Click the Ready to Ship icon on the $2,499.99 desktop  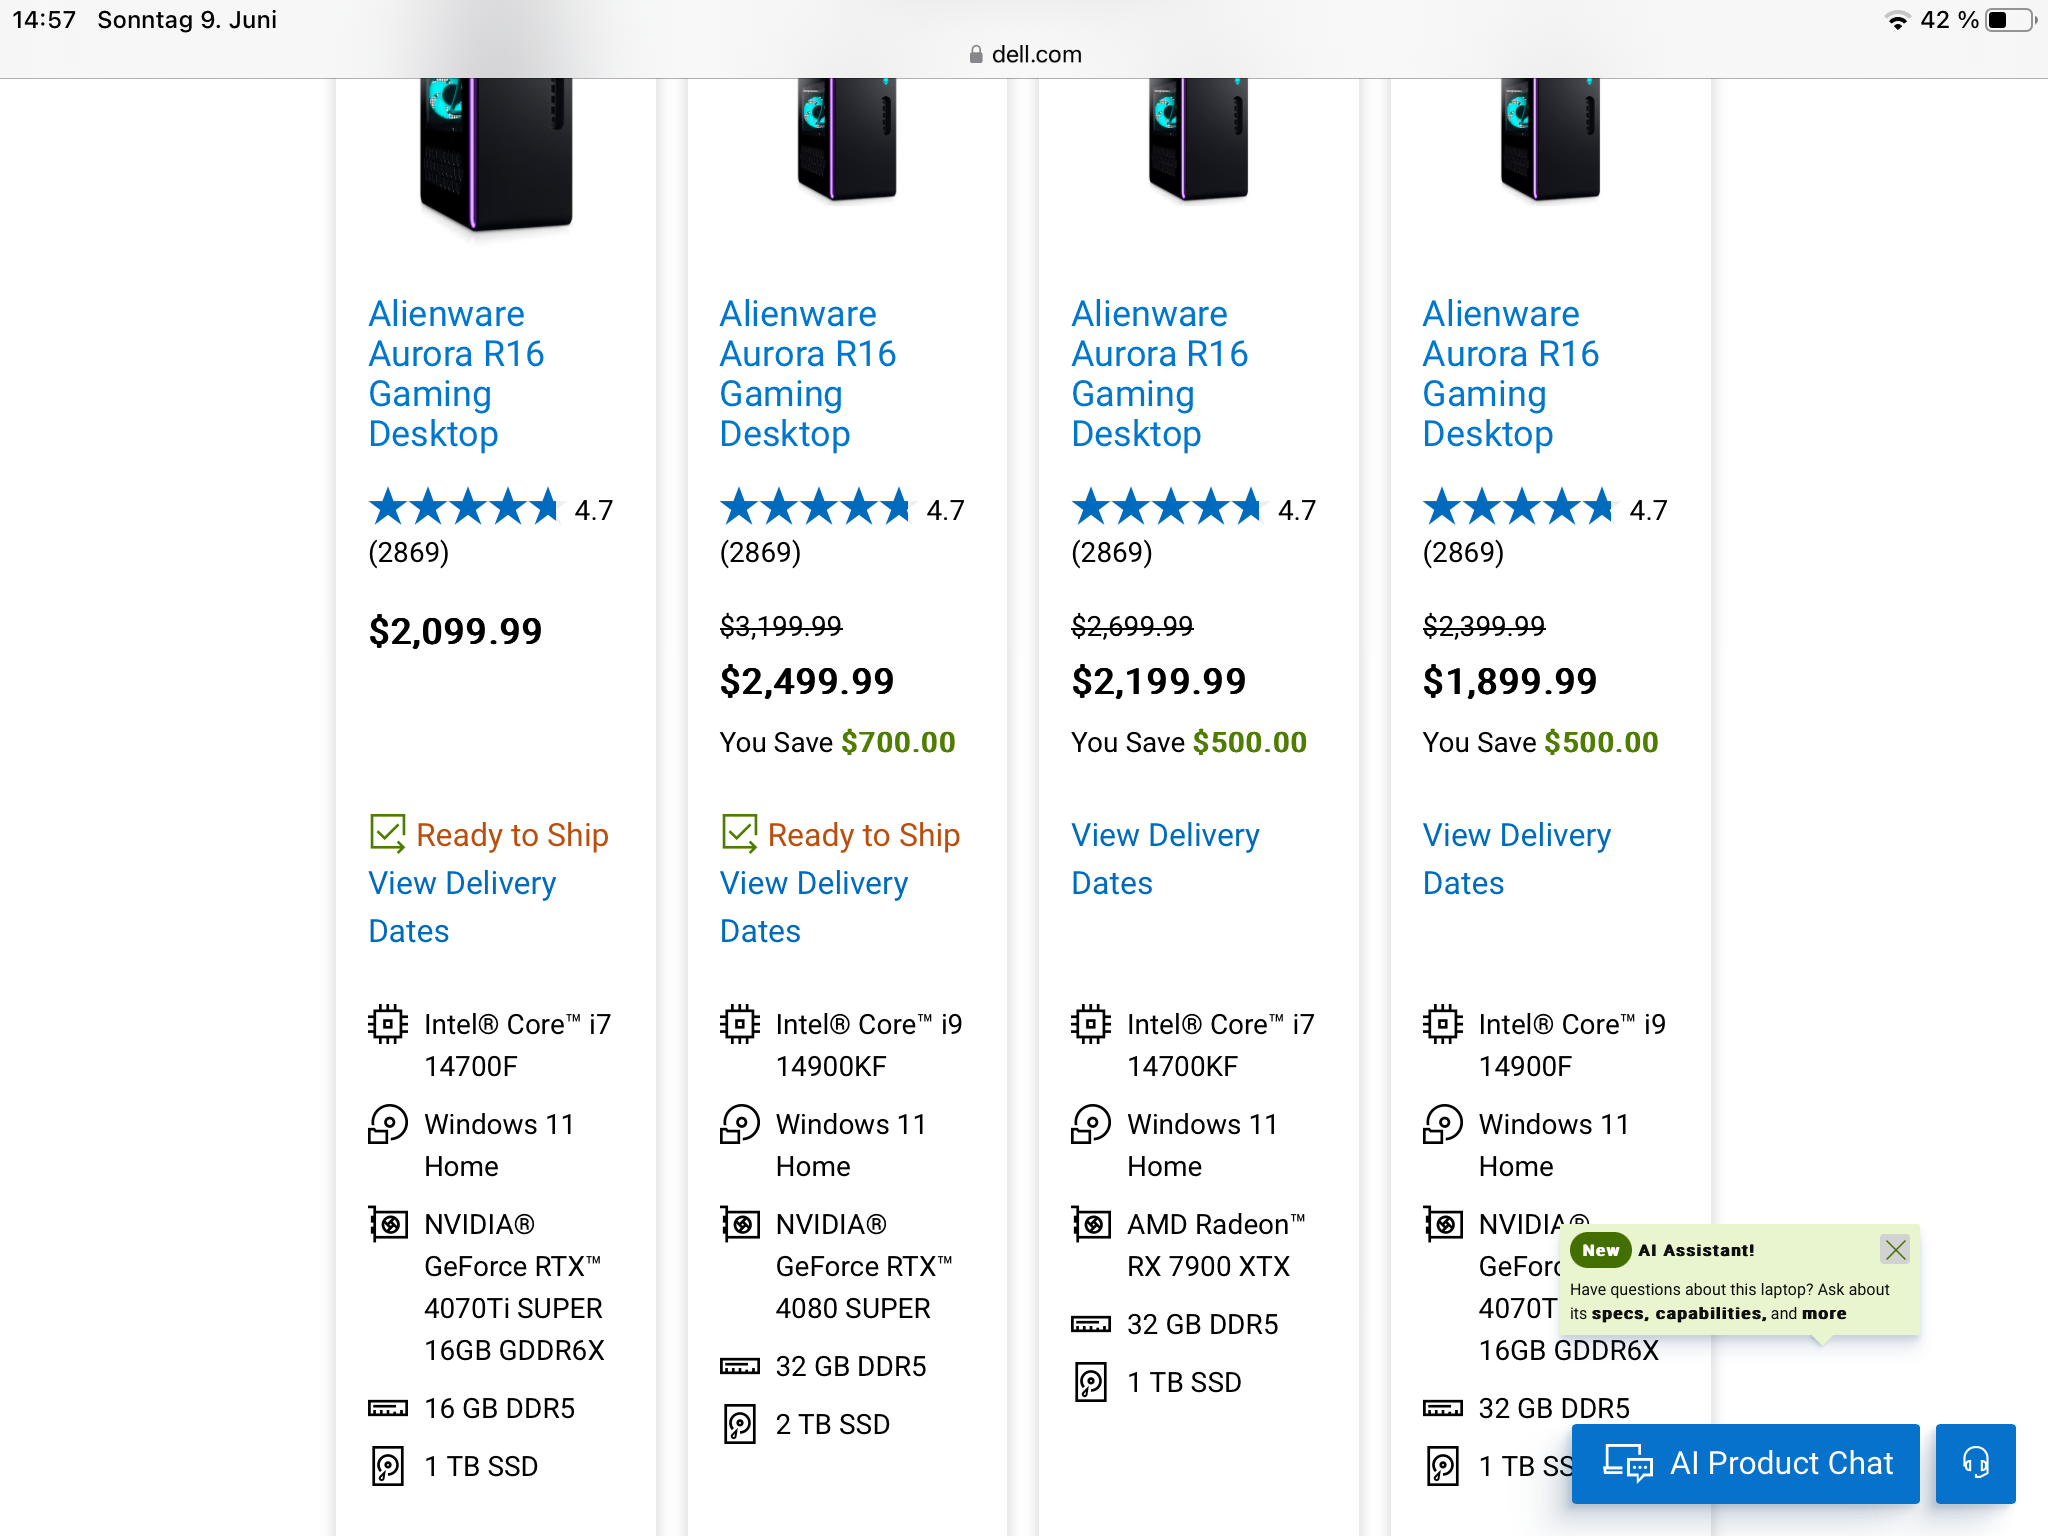(x=740, y=833)
